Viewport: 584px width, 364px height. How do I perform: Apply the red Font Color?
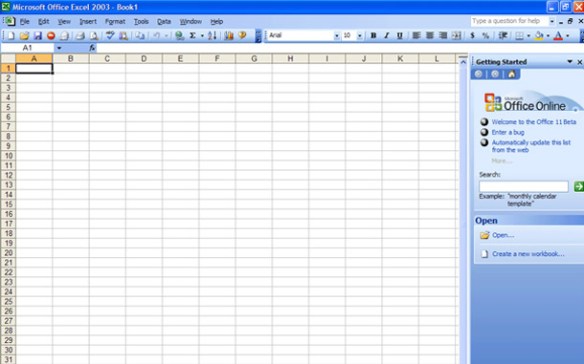pyautogui.click(x=558, y=35)
